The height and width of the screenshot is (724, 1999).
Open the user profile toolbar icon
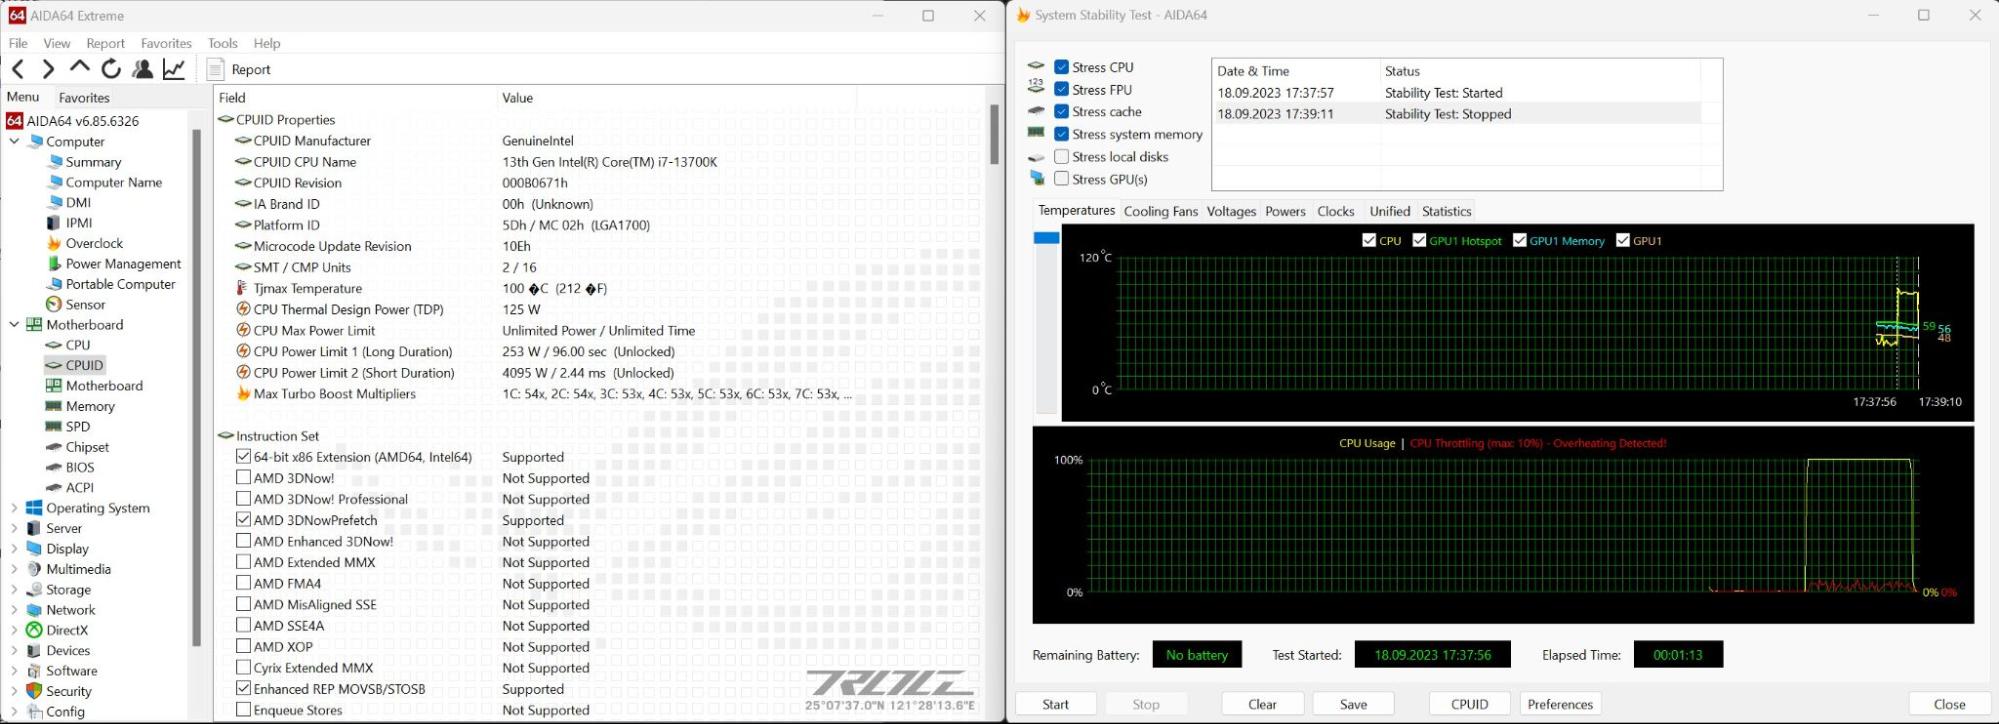click(x=142, y=69)
